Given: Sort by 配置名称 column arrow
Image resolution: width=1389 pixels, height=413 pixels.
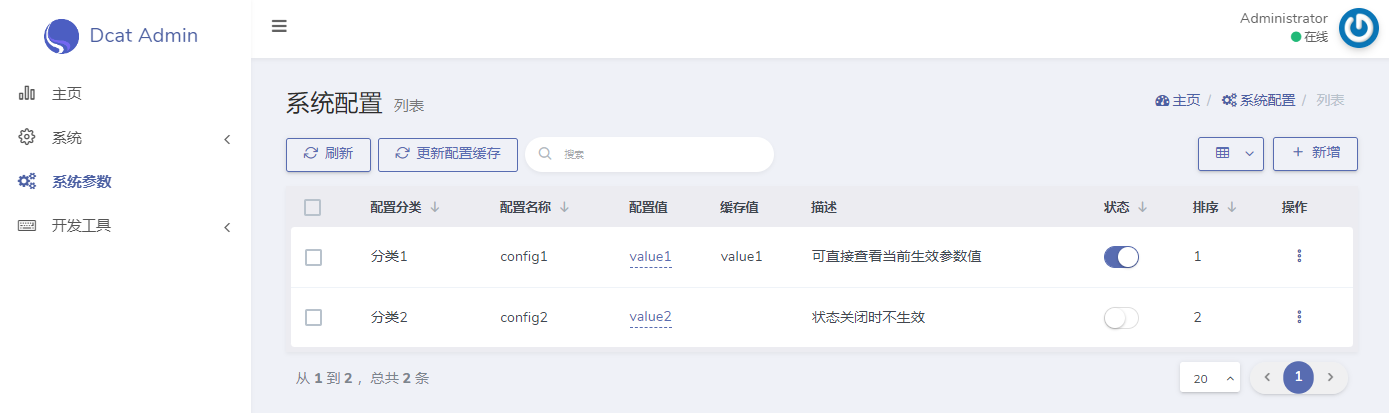Looking at the screenshot, I should point(564,207).
